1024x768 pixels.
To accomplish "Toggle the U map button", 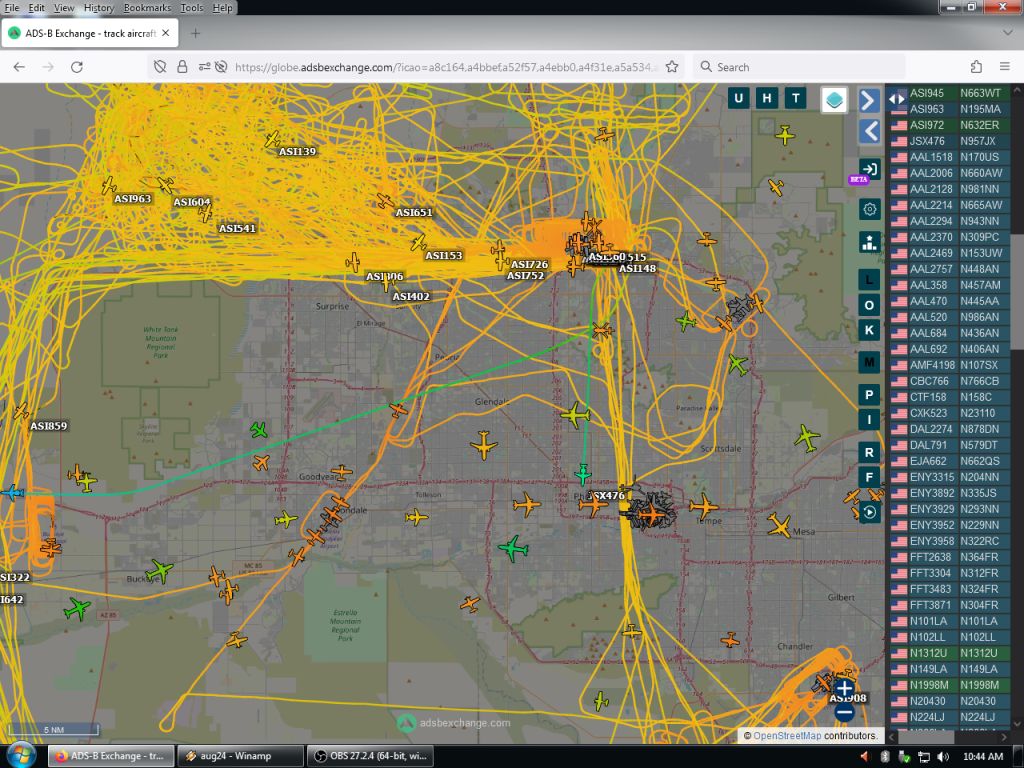I will 739,98.
